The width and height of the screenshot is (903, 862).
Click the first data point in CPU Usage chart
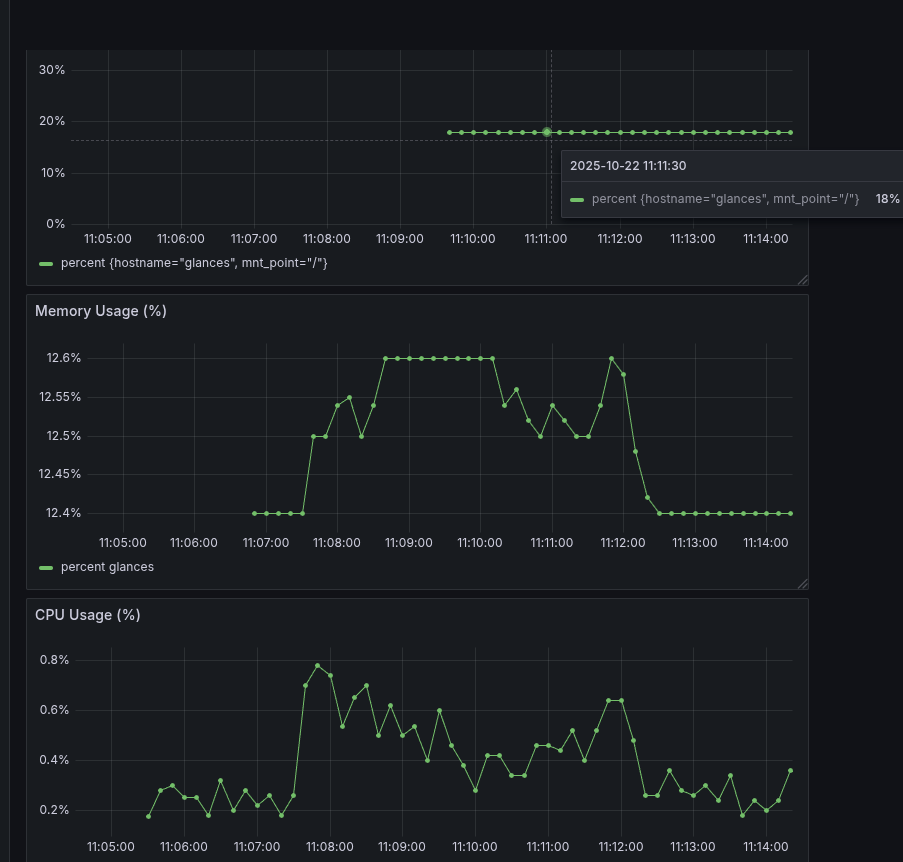148,816
